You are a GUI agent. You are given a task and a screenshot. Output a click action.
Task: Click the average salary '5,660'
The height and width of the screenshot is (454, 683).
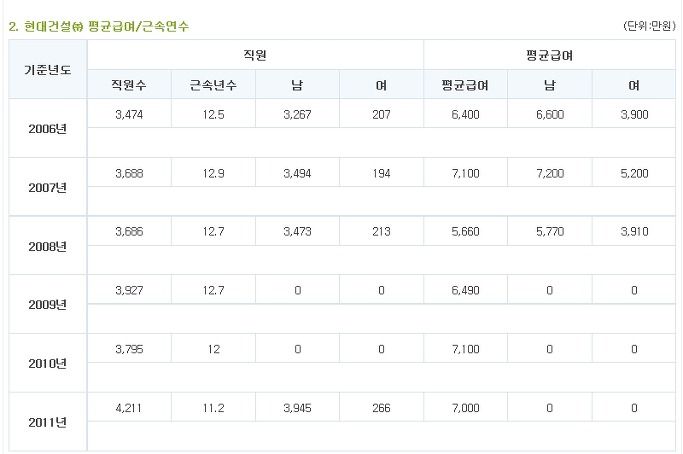(x=465, y=231)
